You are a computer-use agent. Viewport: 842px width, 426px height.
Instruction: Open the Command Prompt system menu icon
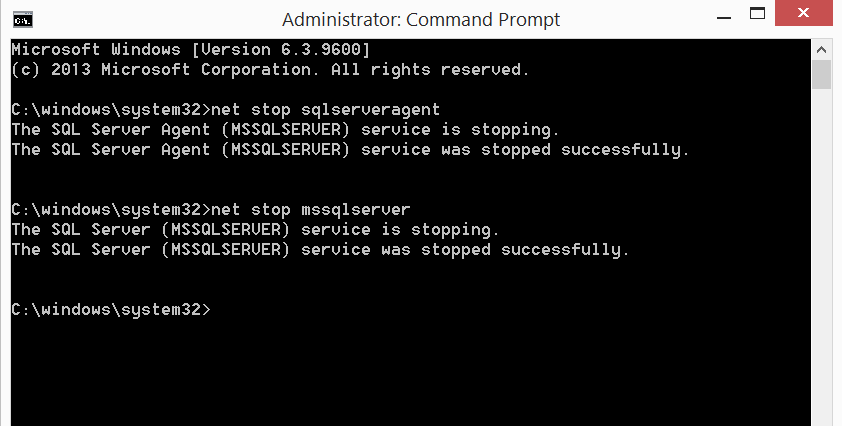tap(23, 19)
